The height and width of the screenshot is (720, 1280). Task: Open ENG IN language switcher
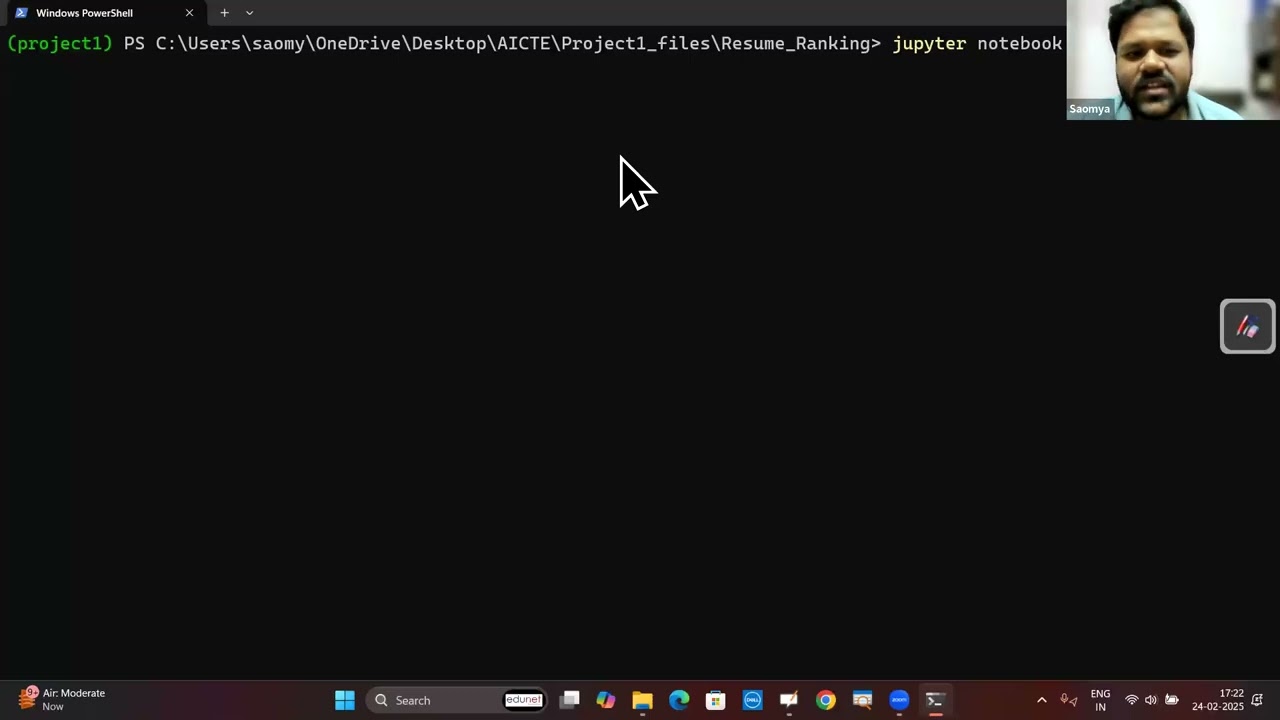tap(1100, 700)
